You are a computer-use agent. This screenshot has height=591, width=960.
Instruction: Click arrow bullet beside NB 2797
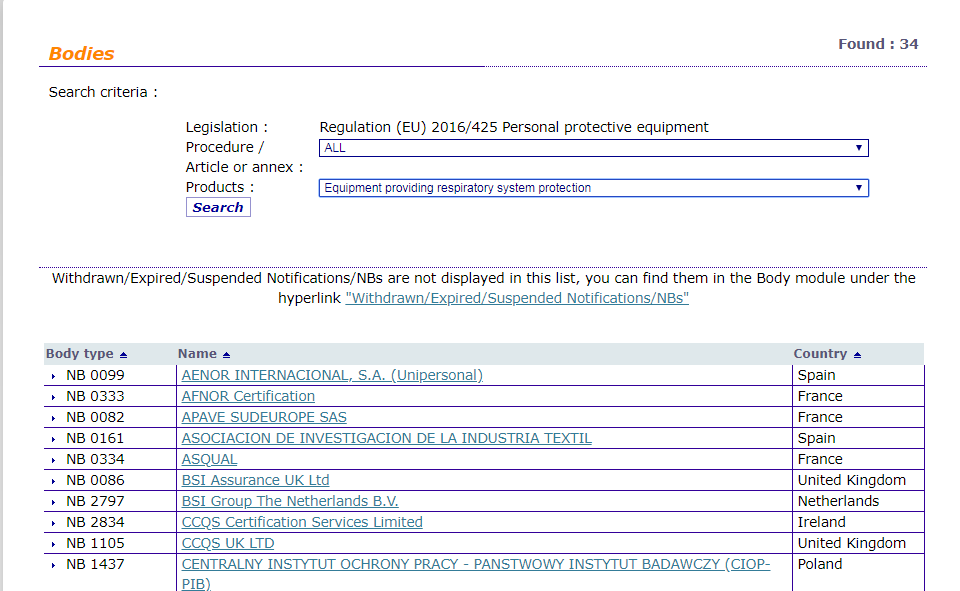[53, 502]
